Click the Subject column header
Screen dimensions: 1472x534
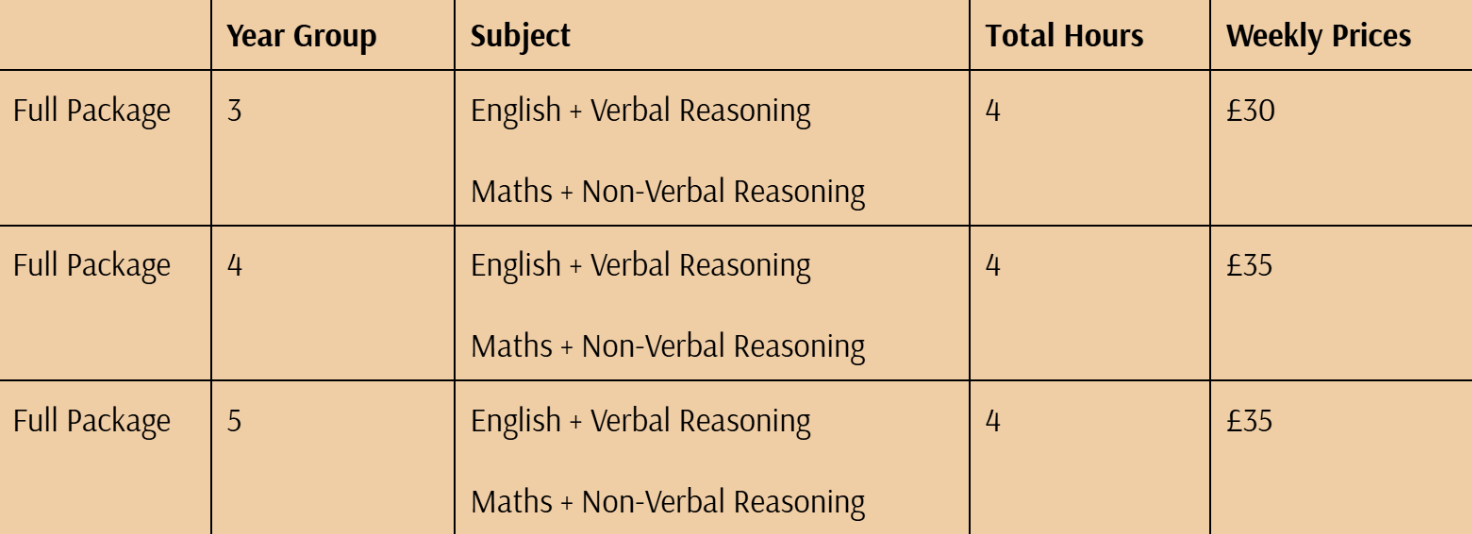coord(520,36)
